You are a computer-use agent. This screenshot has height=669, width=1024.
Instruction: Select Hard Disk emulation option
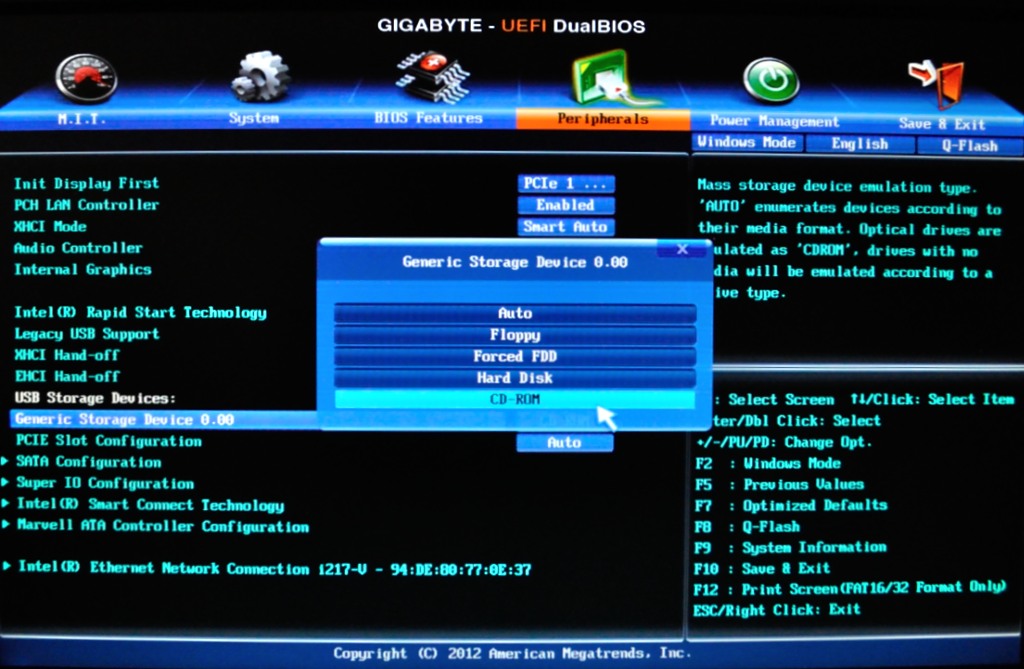pyautogui.click(x=515, y=378)
